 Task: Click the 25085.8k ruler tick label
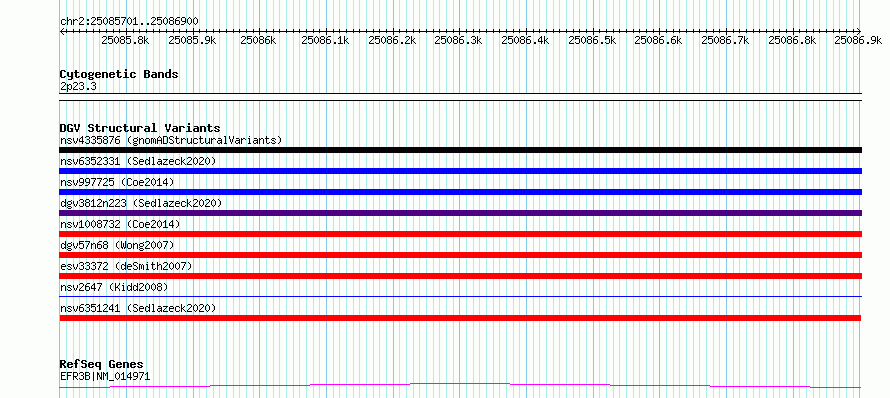pos(125,40)
